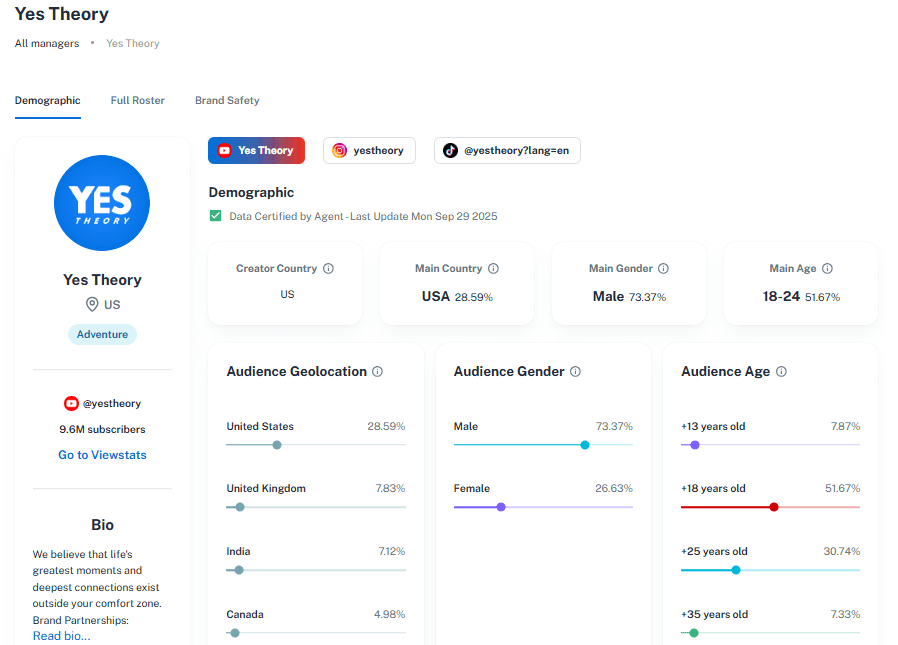This screenshot has width=898, height=645.
Task: Click the Adventure category tag
Action: (x=103, y=335)
